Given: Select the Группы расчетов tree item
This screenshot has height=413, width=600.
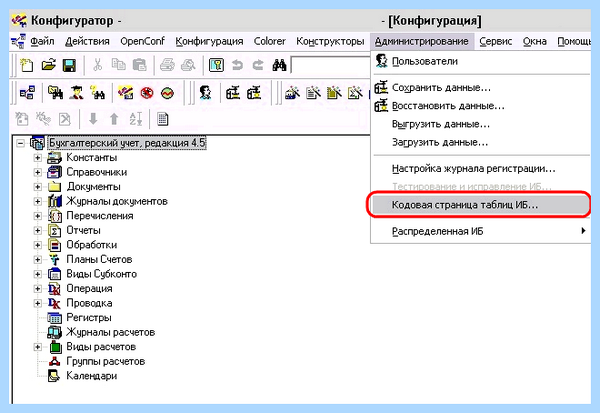Looking at the screenshot, I should click(x=106, y=361).
